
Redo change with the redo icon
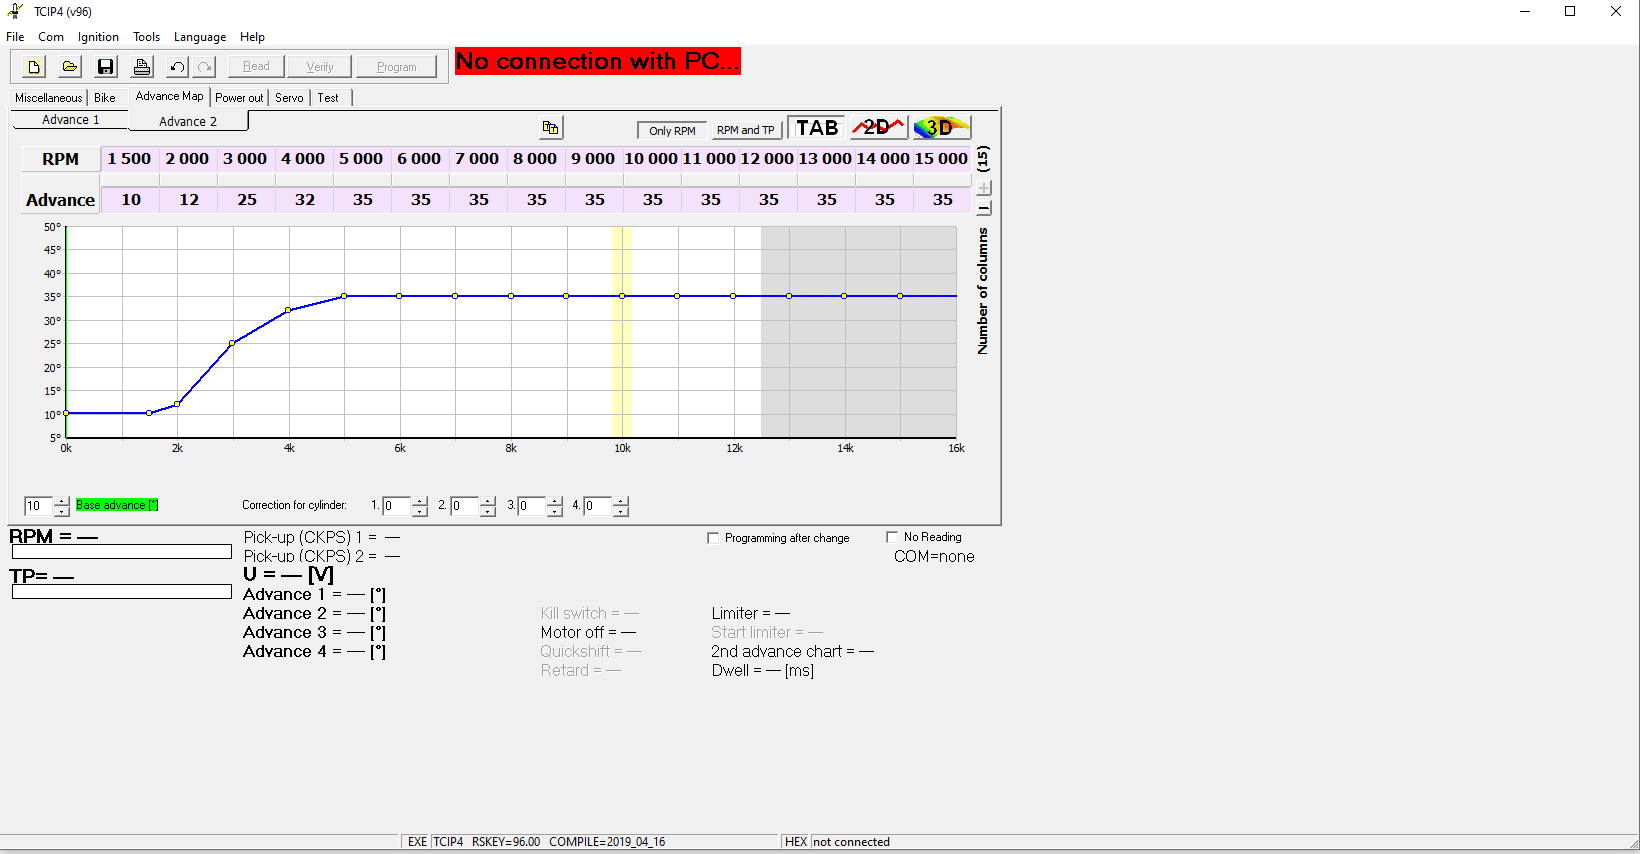[x=204, y=67]
